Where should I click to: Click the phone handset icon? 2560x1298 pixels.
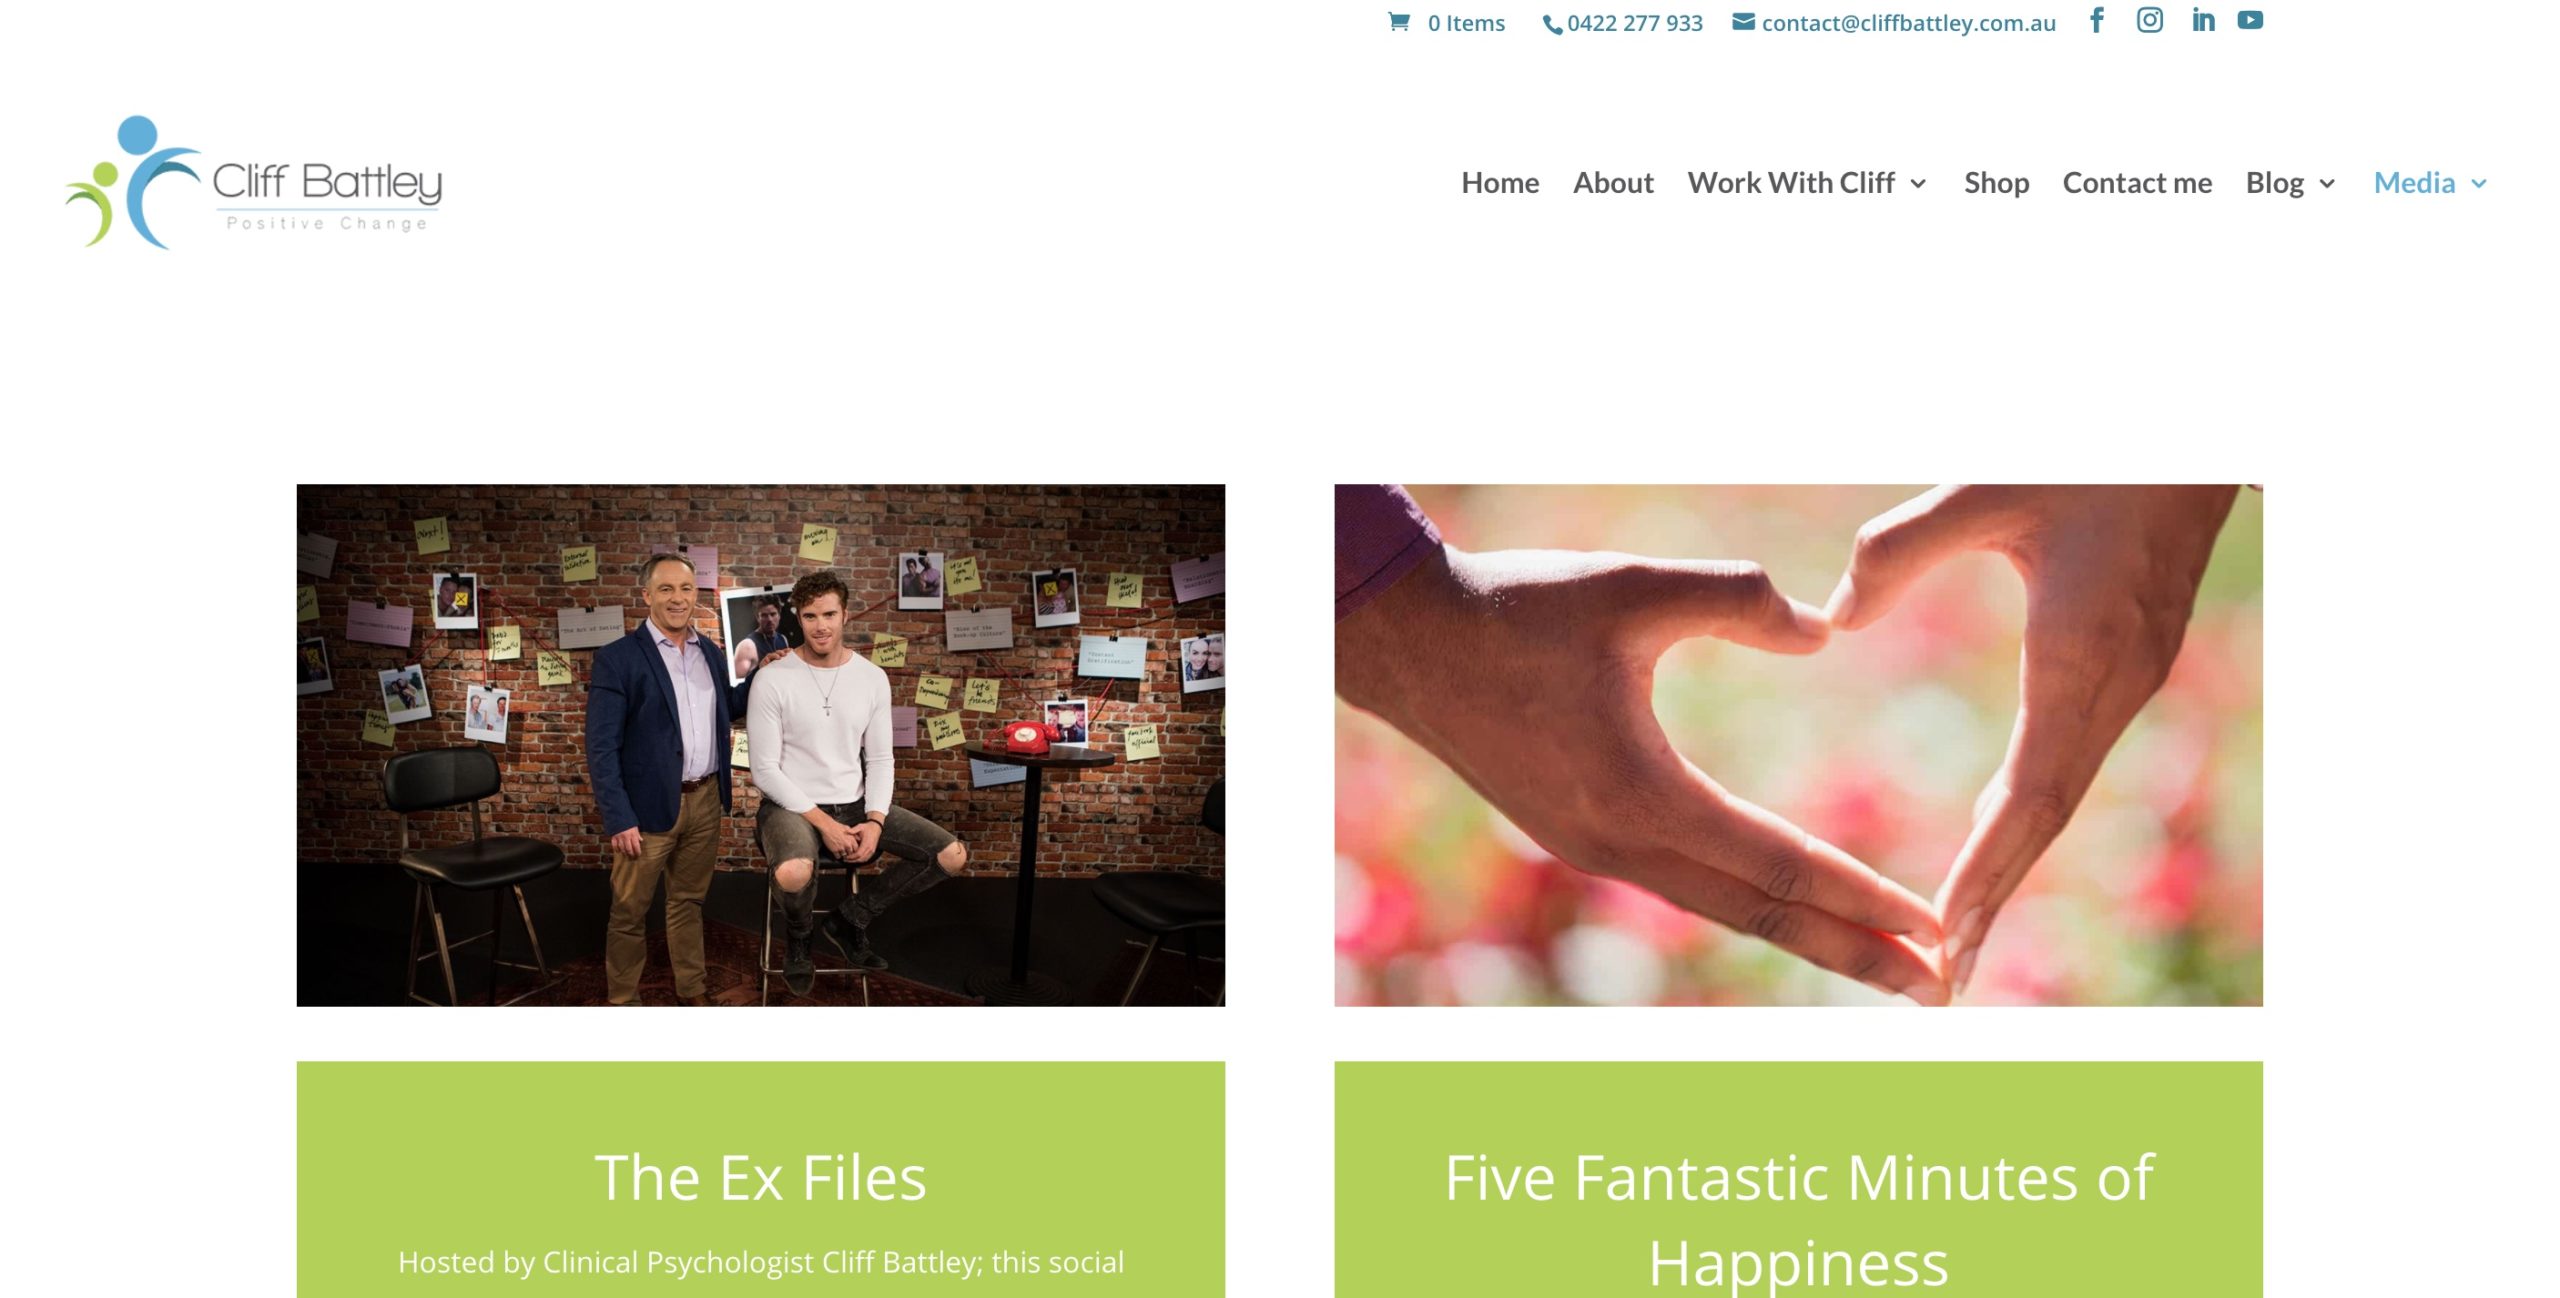coord(1552,25)
